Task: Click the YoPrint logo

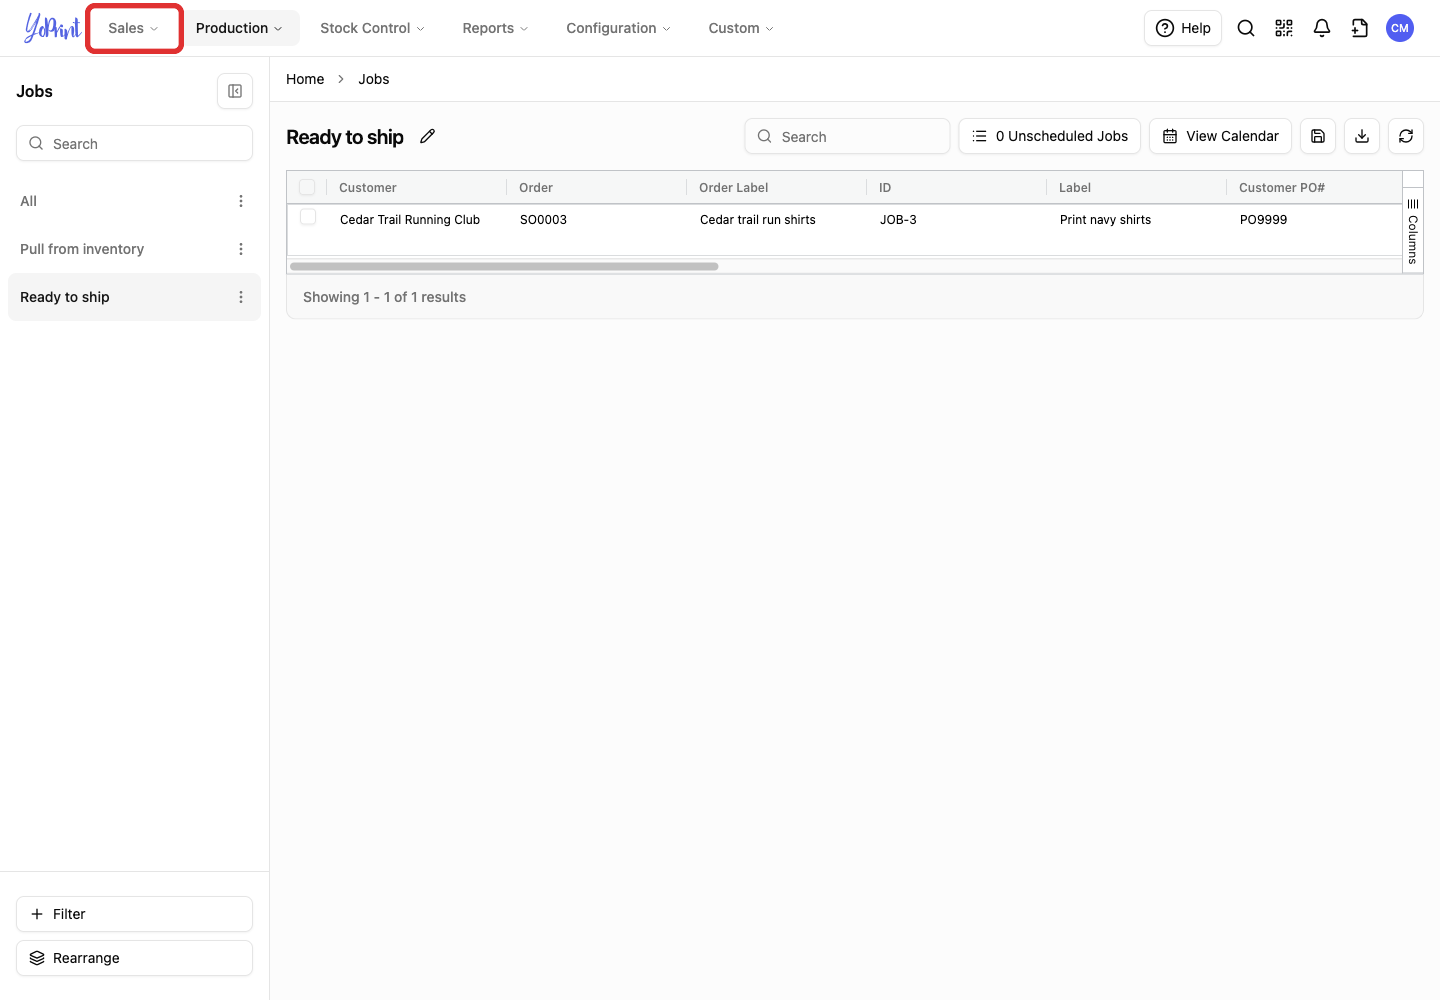Action: 52,28
